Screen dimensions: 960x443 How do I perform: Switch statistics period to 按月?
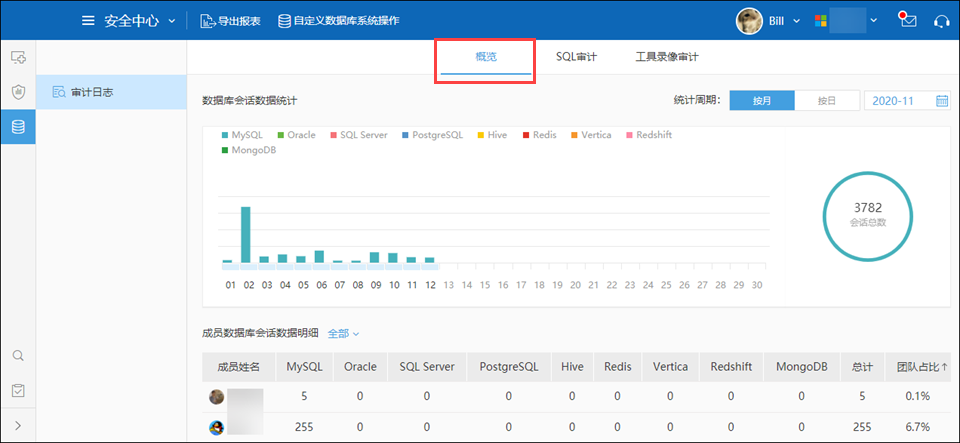point(762,100)
